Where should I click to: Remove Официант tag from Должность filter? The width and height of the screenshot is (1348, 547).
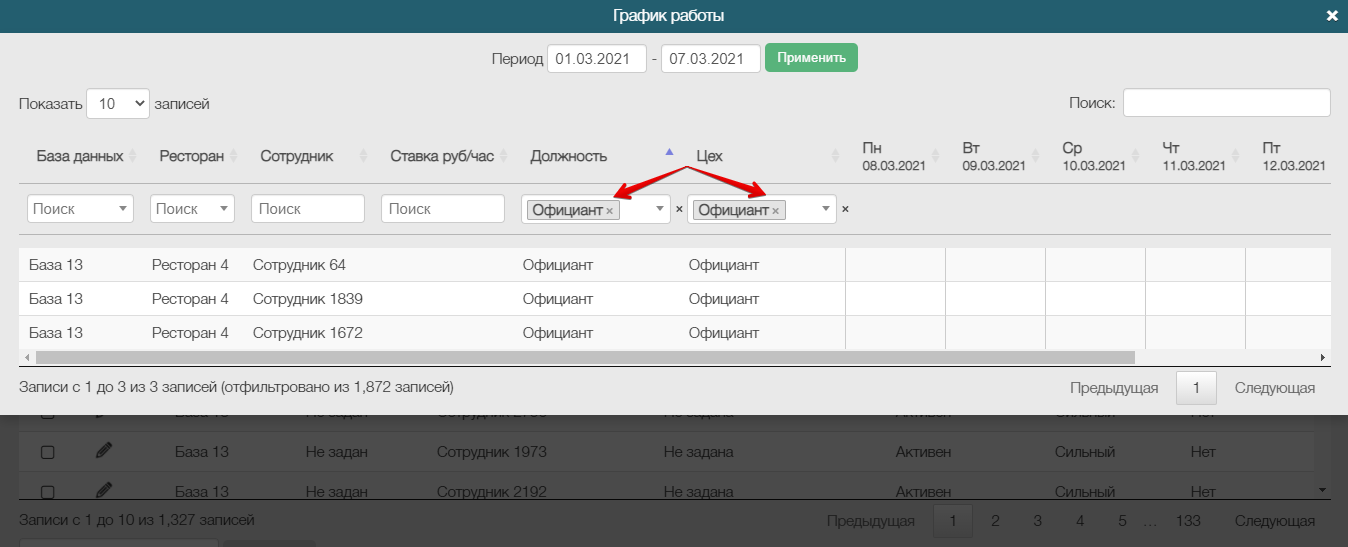pos(610,211)
